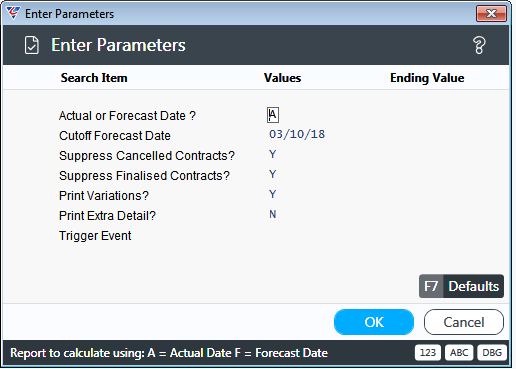Click the OK button
Viewport: 516px width, 369px height.
374,322
